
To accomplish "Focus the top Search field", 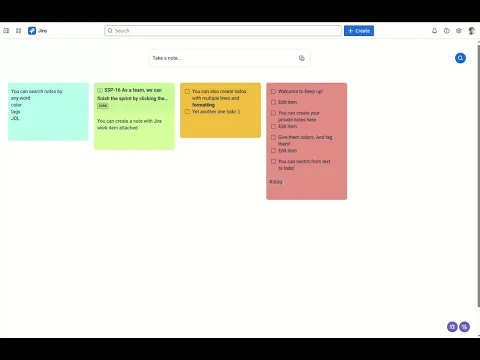I will [223, 31].
